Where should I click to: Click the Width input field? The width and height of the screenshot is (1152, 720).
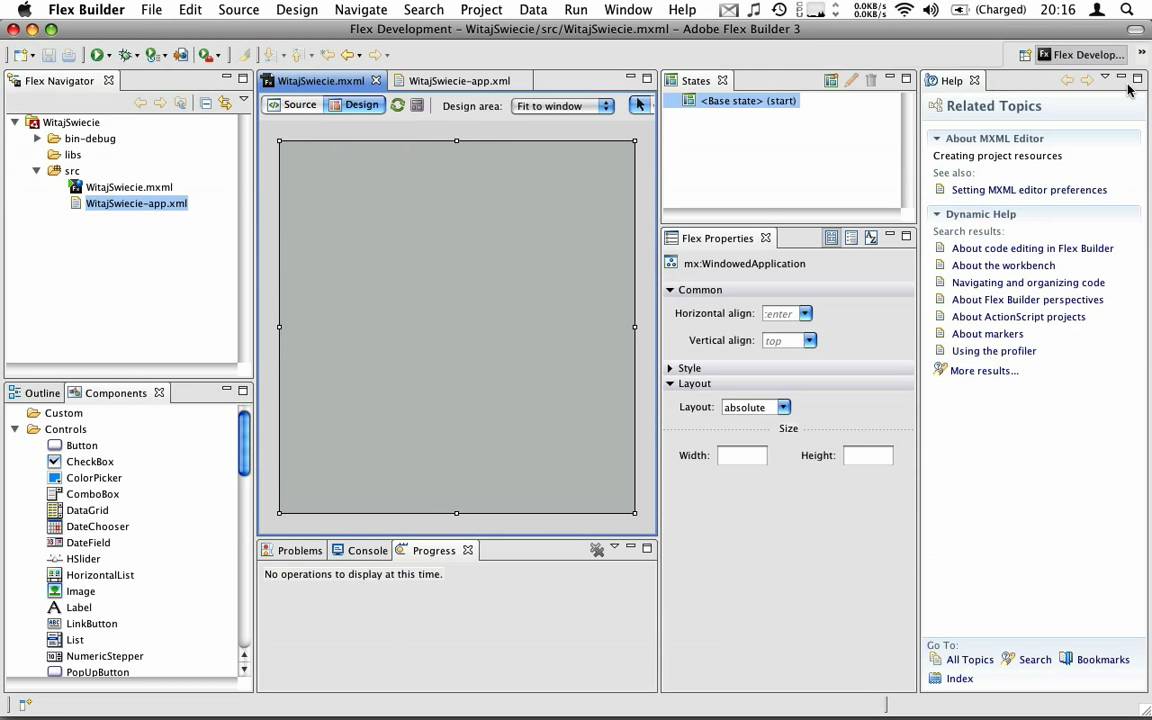pyautogui.click(x=742, y=456)
